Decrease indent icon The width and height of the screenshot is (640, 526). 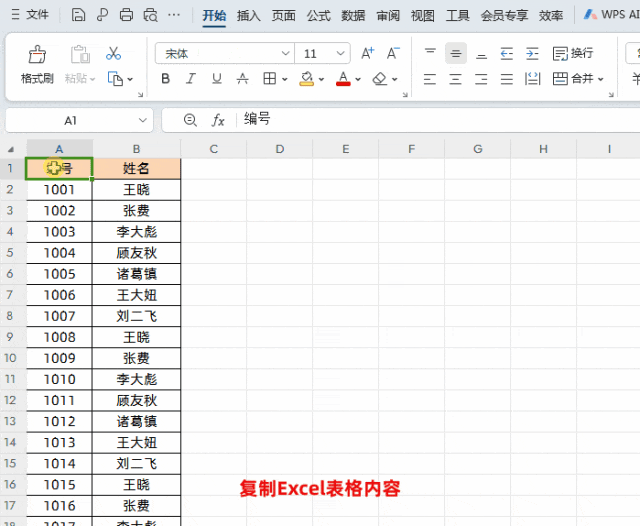pos(507,53)
